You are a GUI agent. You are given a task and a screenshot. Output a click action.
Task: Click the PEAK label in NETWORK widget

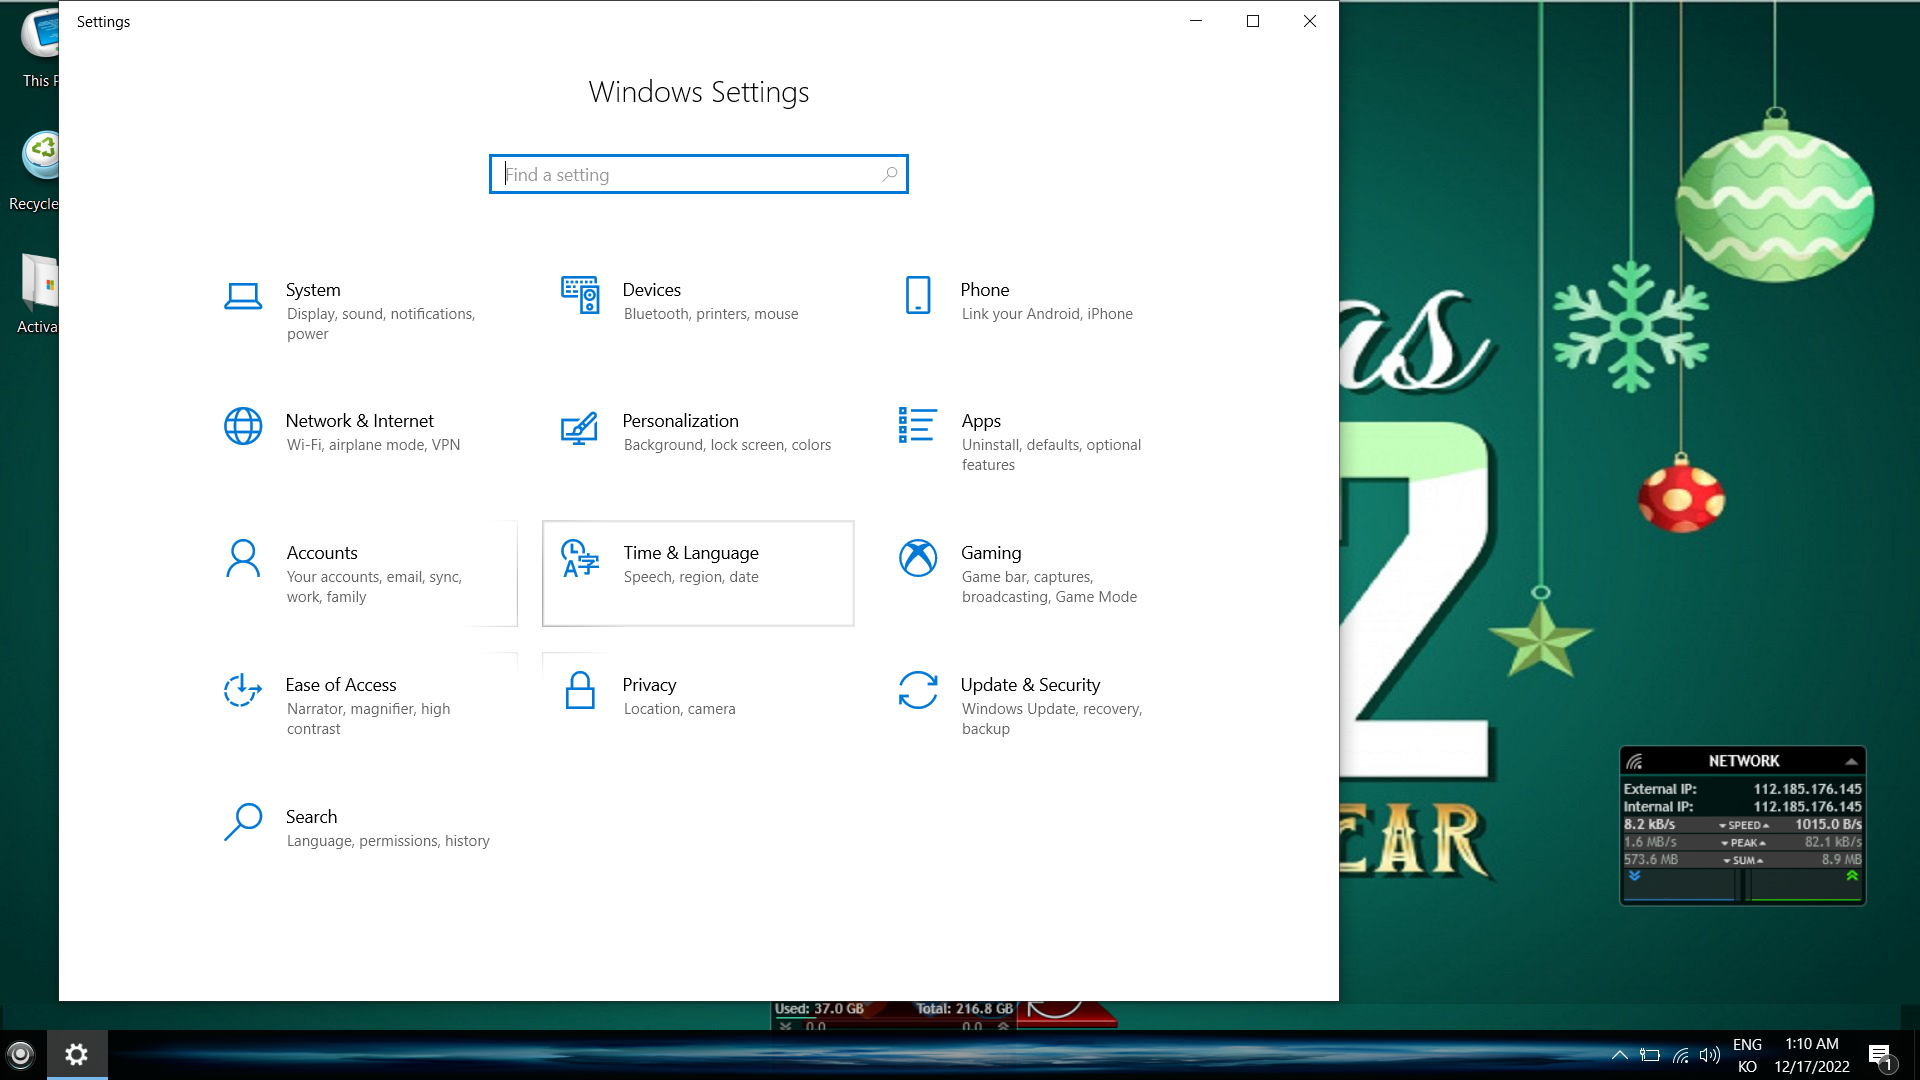1744,843
